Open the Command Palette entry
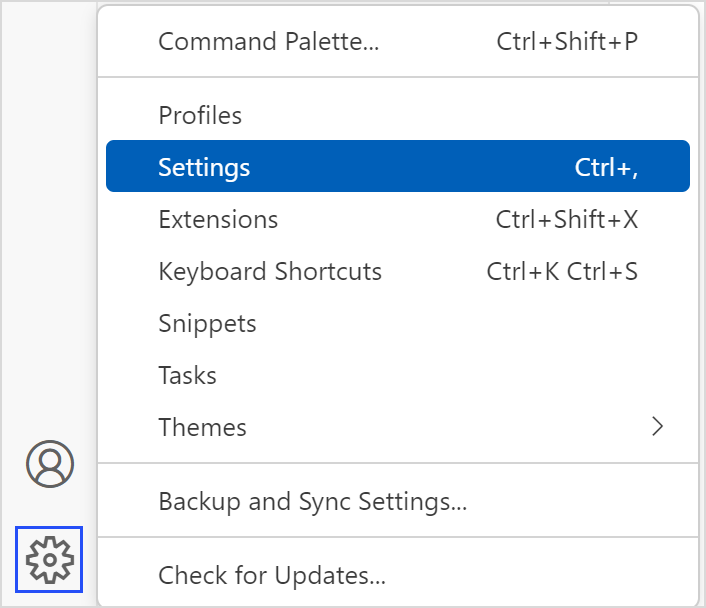This screenshot has height=608, width=706. click(268, 42)
